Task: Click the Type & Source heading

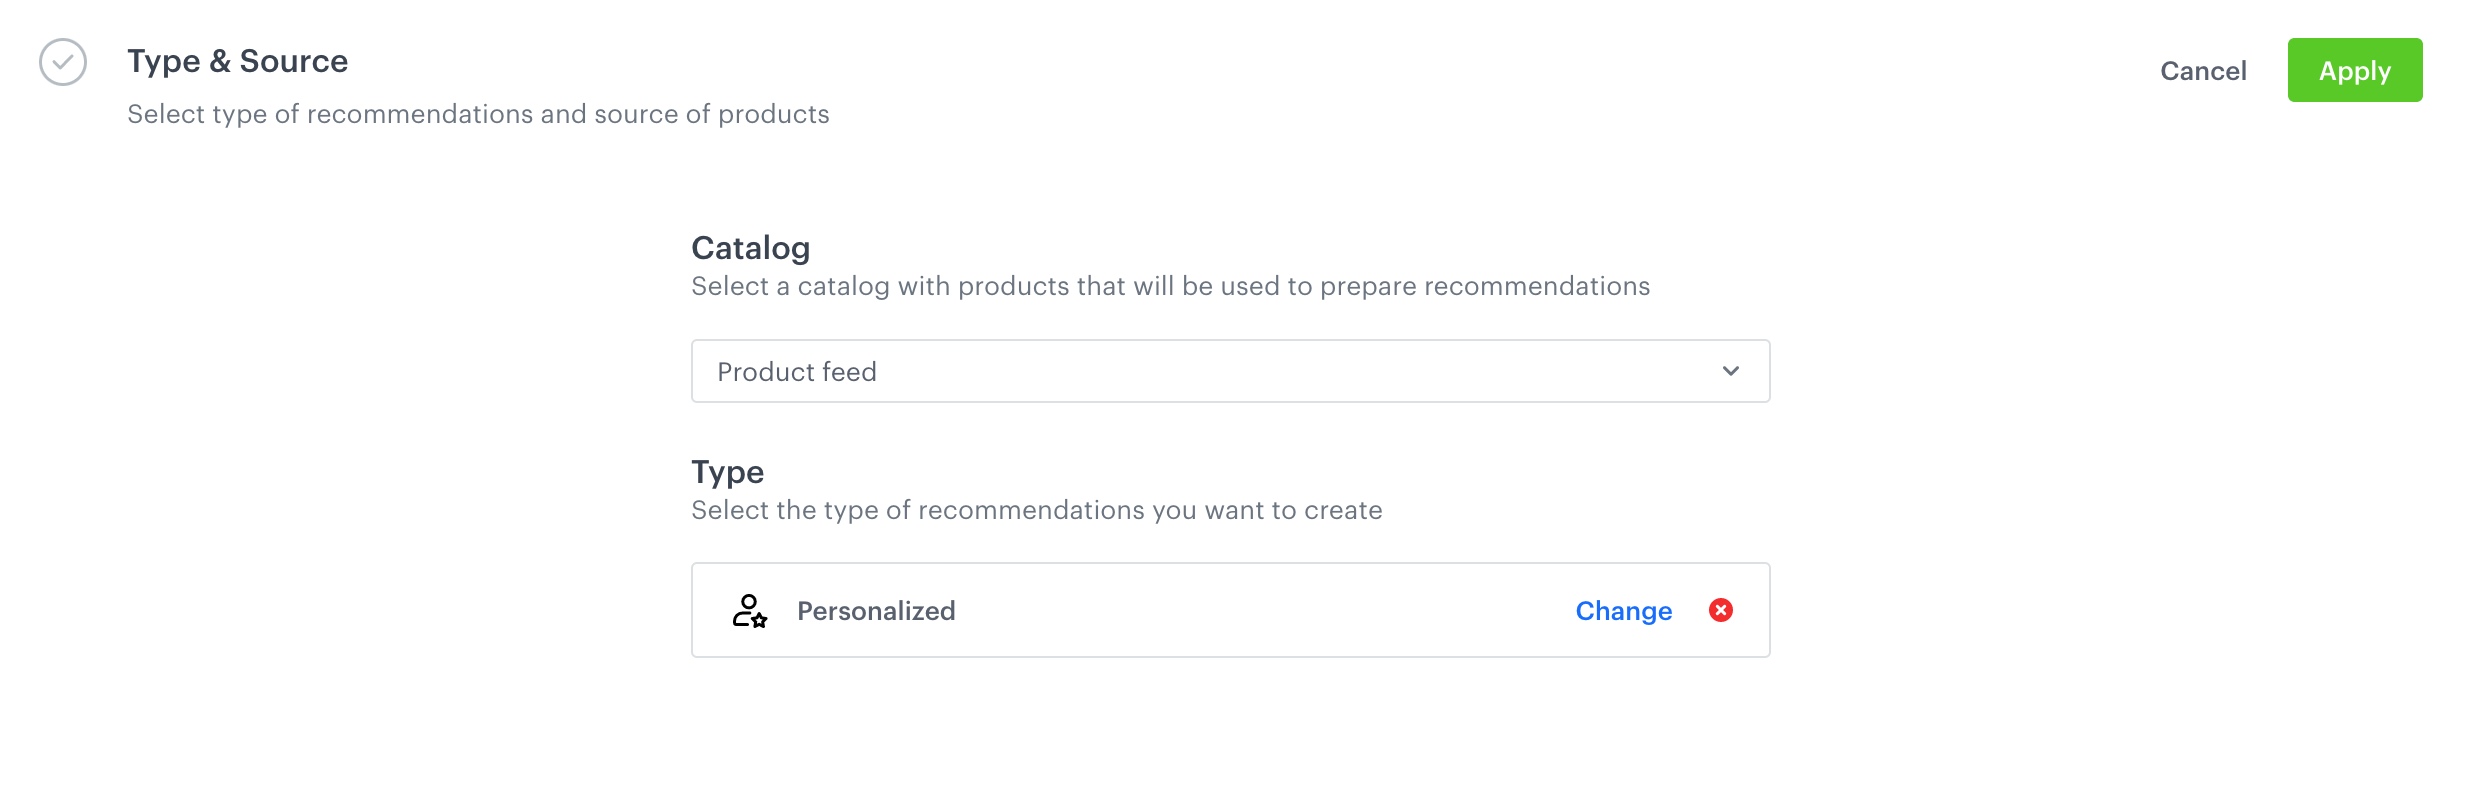Action: click(237, 60)
